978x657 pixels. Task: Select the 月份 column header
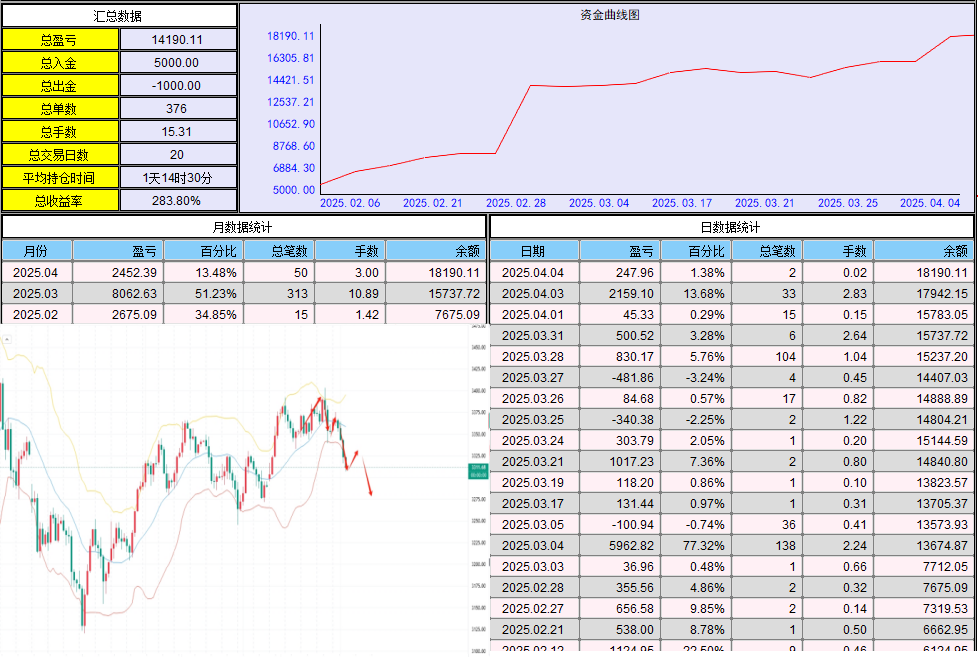37,251
